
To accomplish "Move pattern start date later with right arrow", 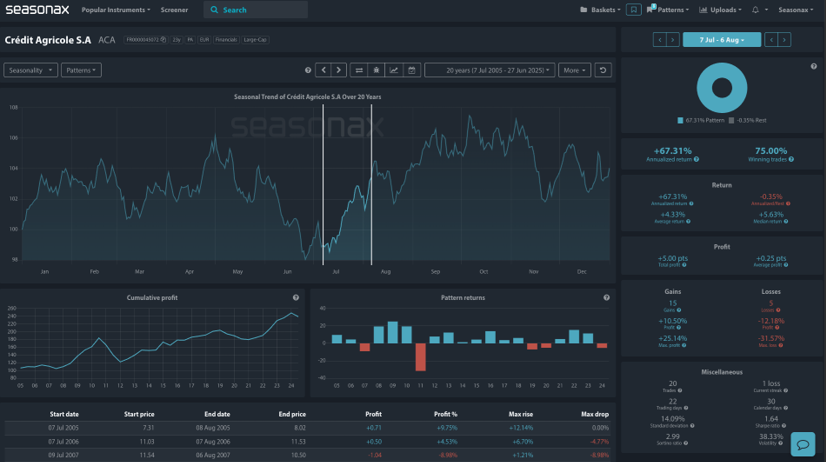I will pyautogui.click(x=672, y=40).
